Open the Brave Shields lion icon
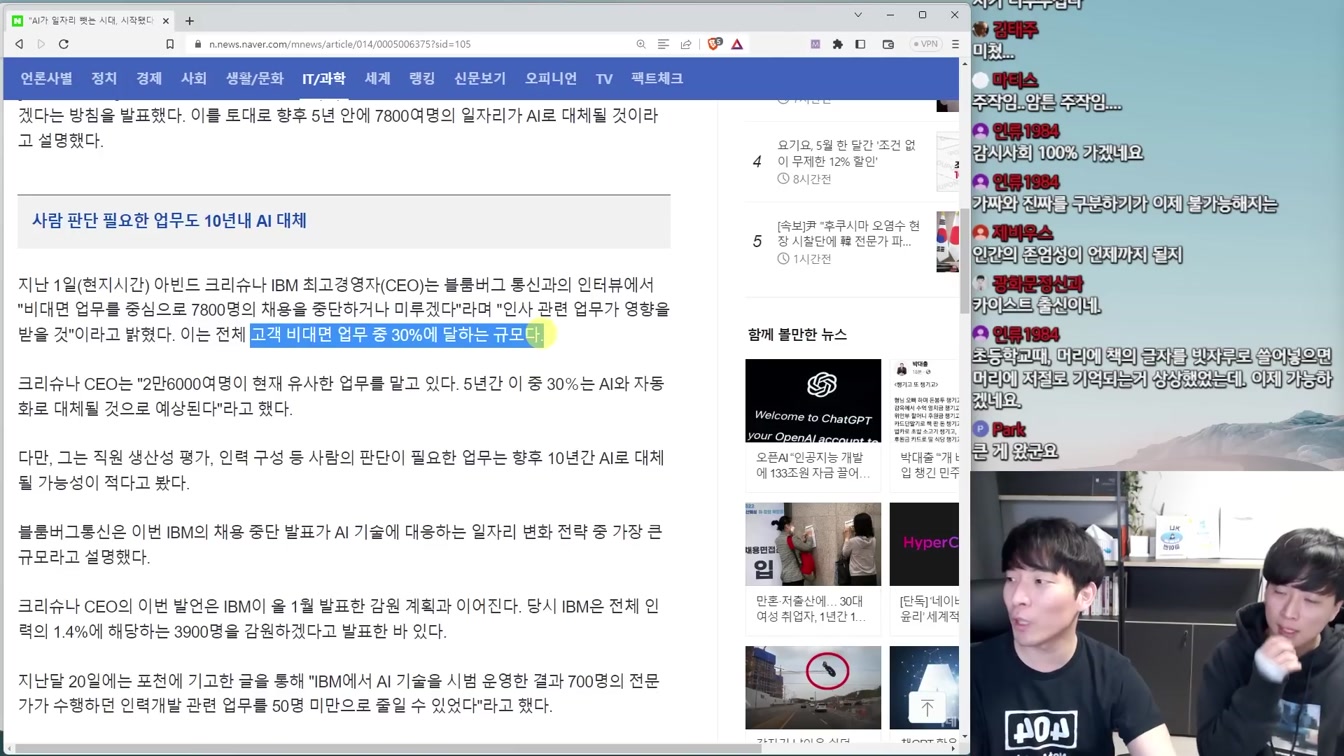 (x=714, y=44)
